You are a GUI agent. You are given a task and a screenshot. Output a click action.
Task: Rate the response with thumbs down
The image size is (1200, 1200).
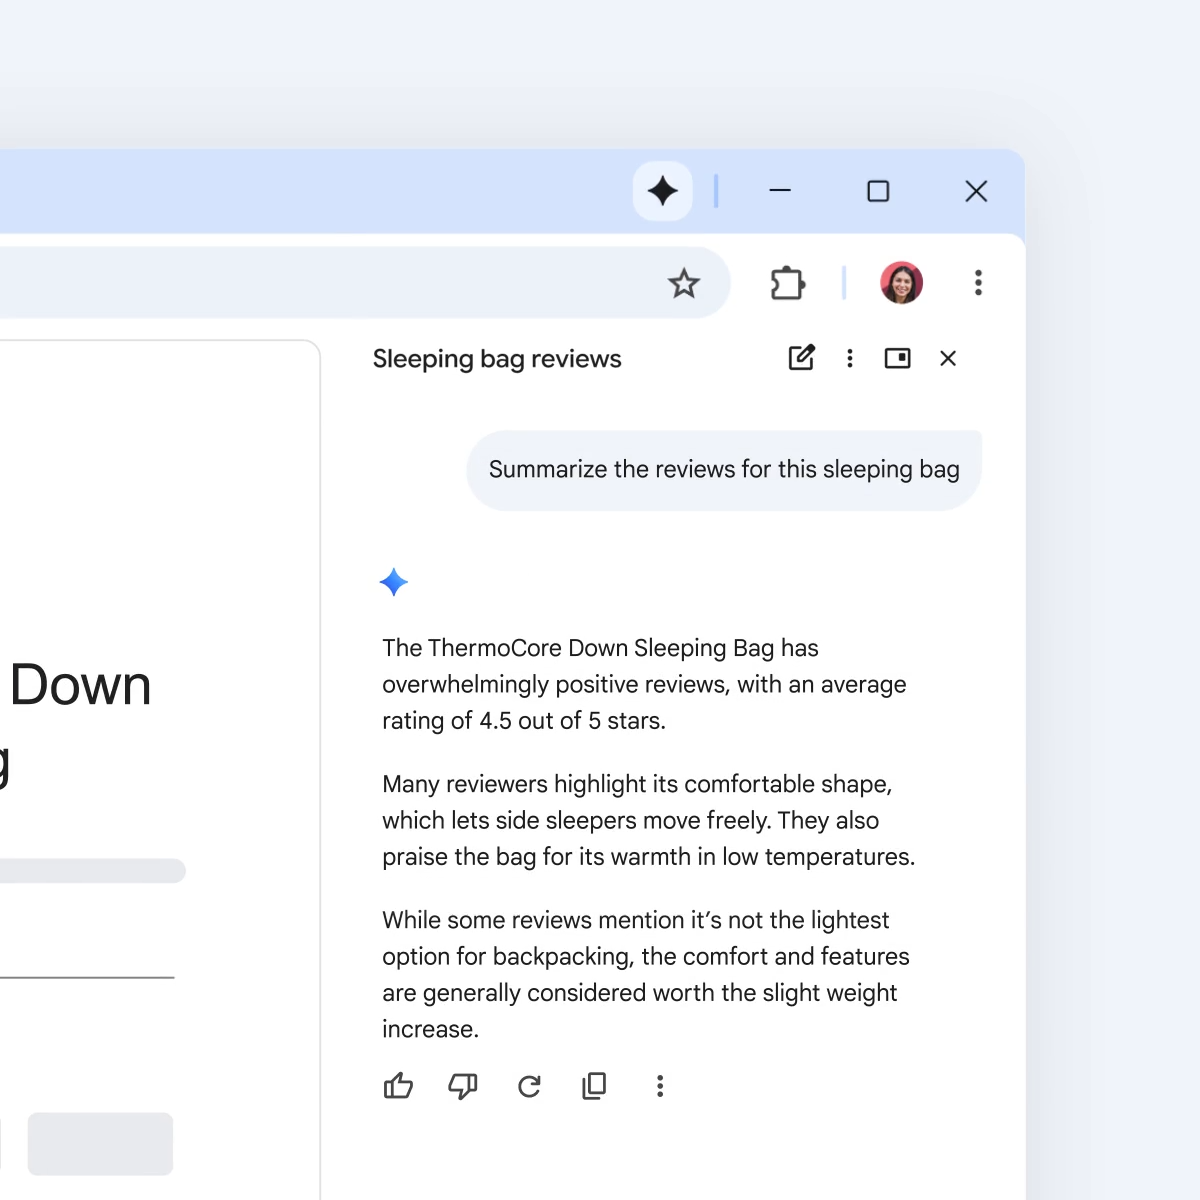(x=462, y=1086)
